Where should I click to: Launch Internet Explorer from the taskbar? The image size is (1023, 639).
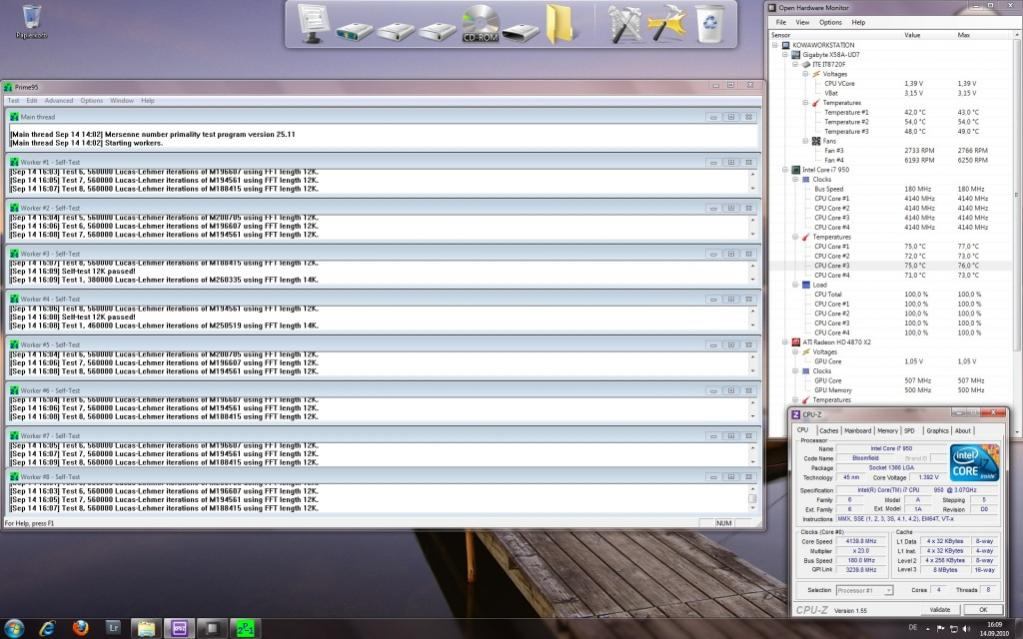[x=48, y=628]
